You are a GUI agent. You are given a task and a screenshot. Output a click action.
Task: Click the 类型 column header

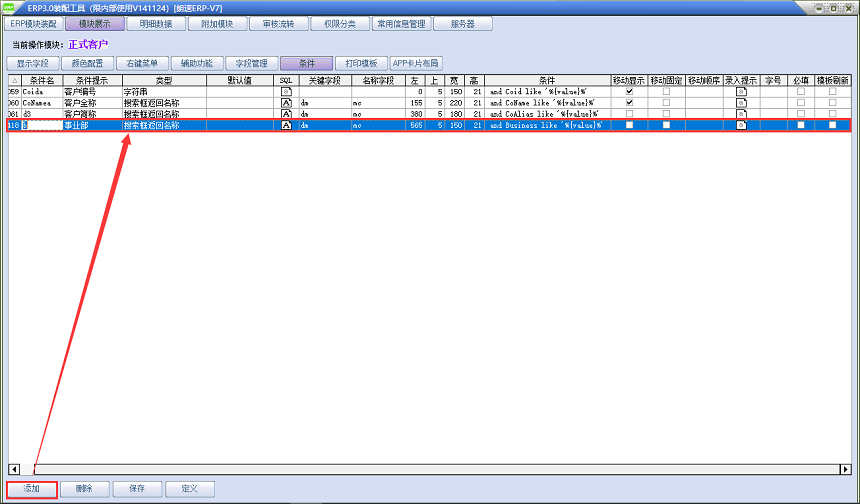pos(164,80)
